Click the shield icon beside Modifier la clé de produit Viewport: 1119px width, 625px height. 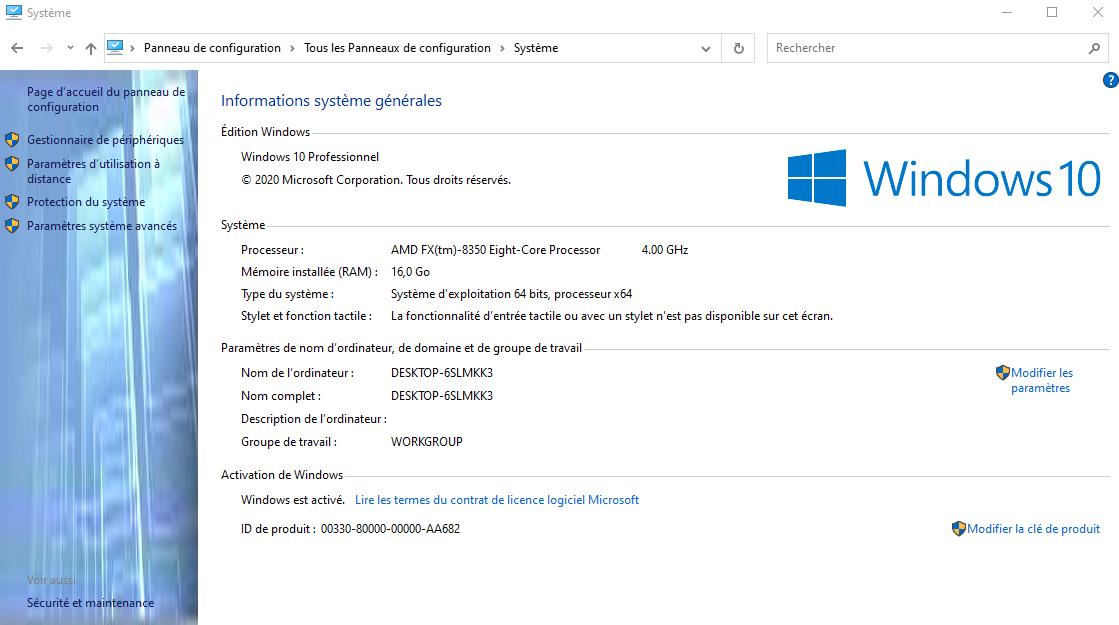959,529
